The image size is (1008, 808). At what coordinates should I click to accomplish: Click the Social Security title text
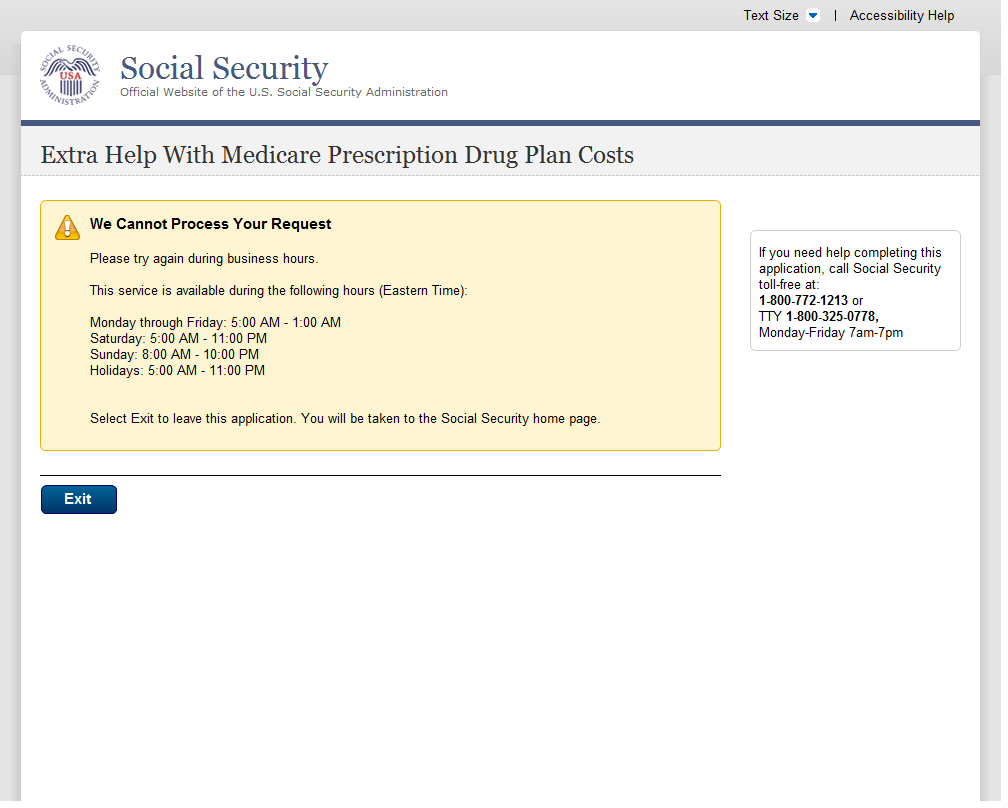224,68
